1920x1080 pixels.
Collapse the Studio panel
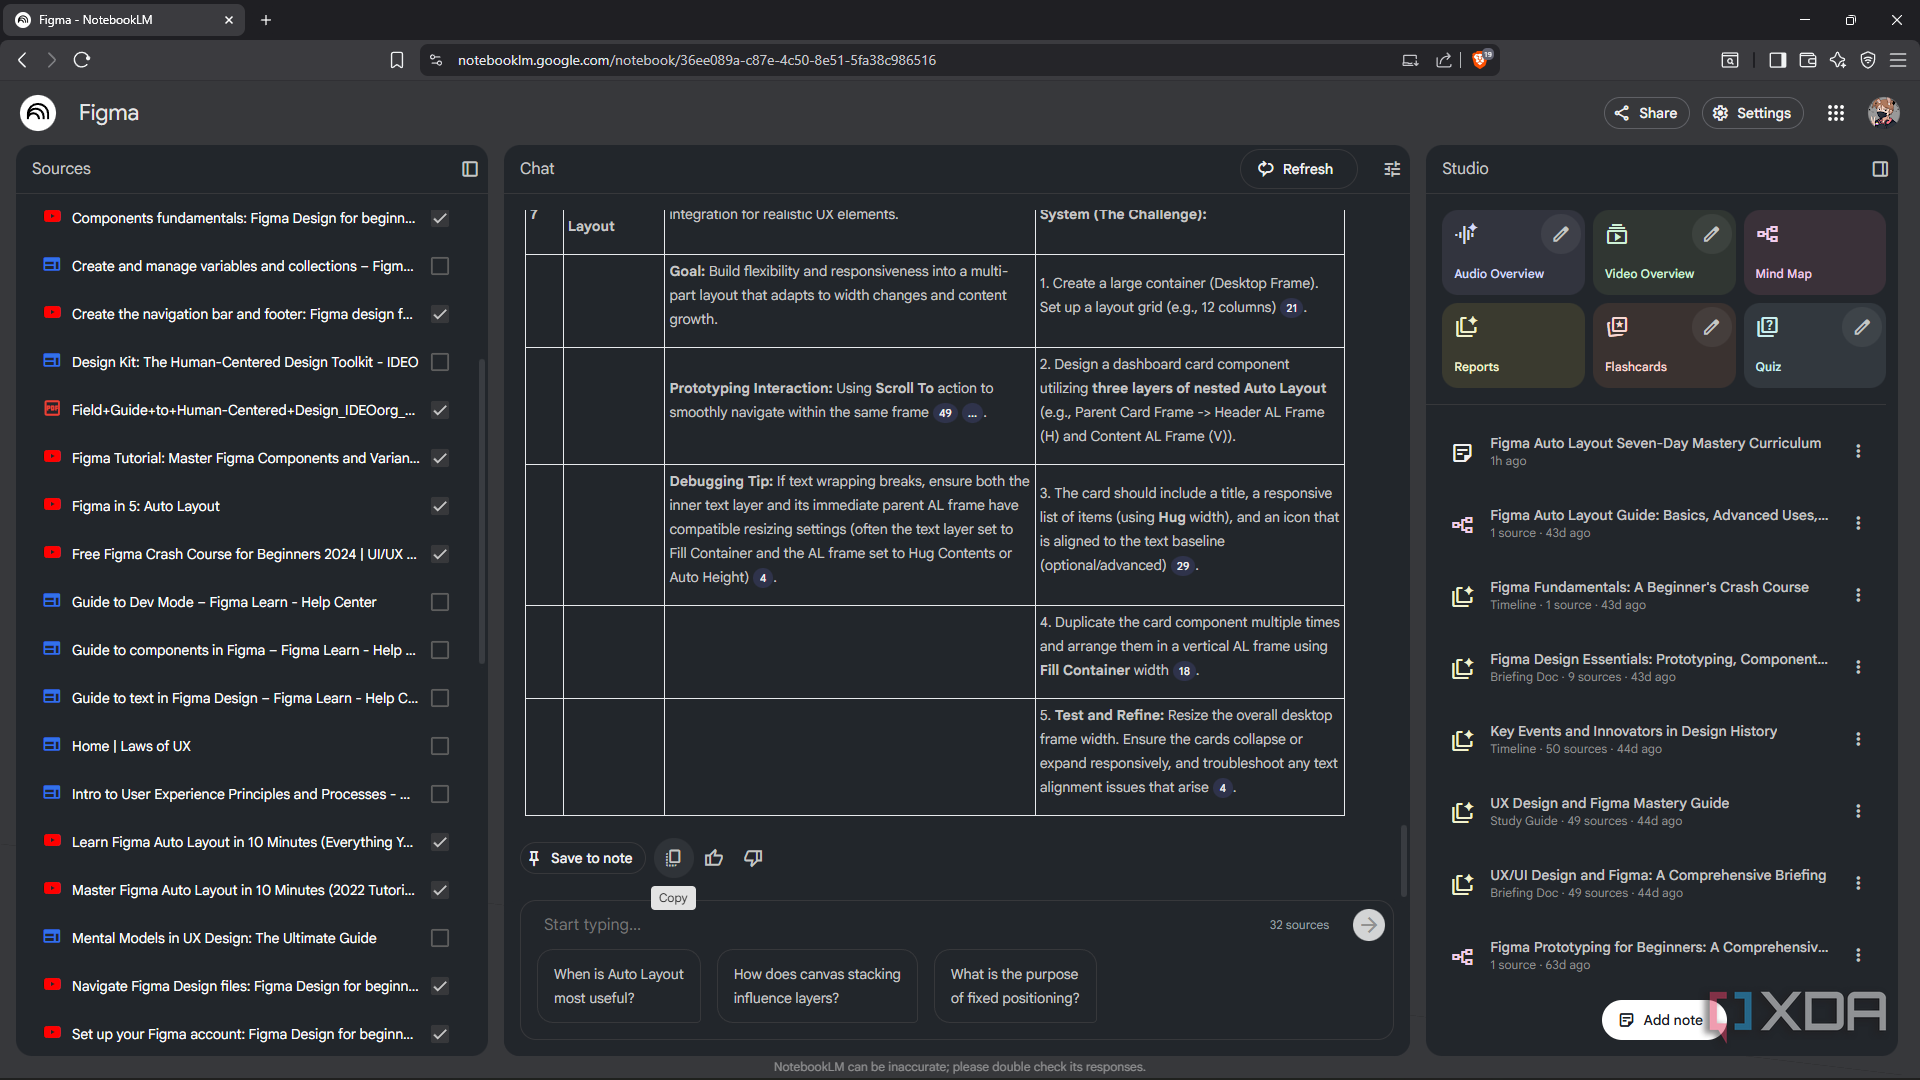[1880, 169]
